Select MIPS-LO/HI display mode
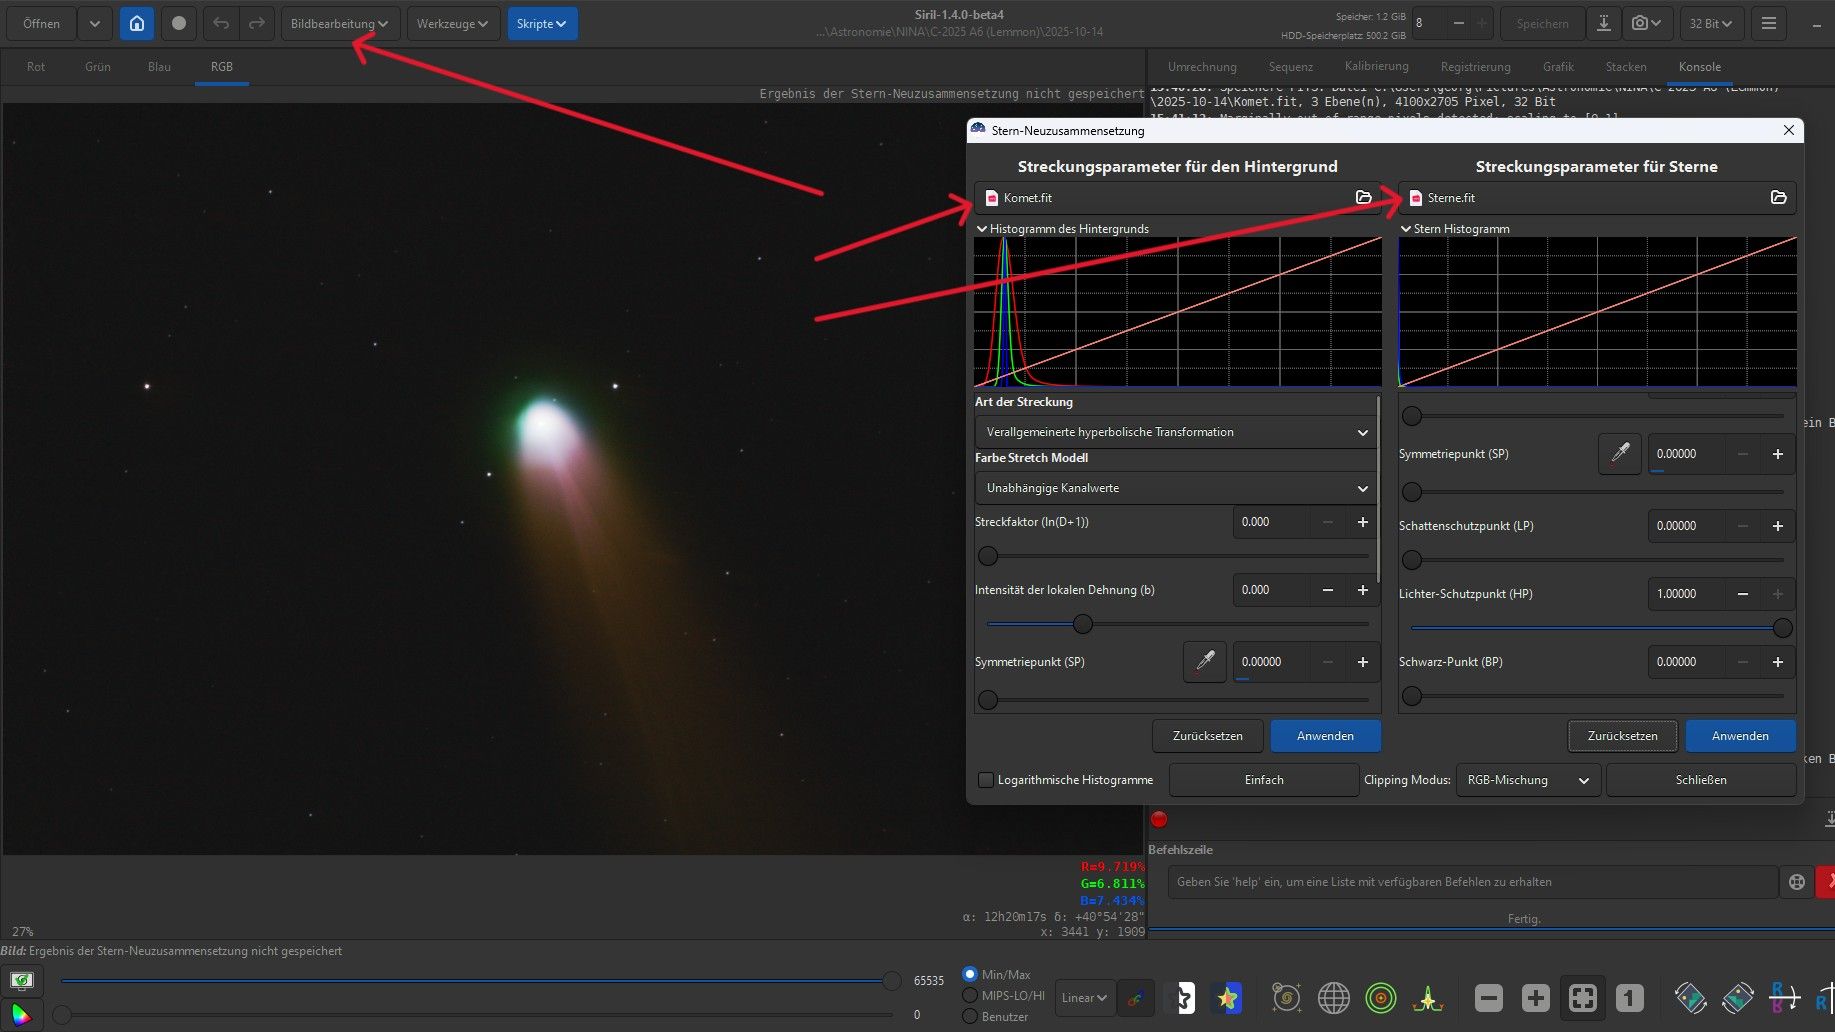Image resolution: width=1835 pixels, height=1032 pixels. pos(969,996)
